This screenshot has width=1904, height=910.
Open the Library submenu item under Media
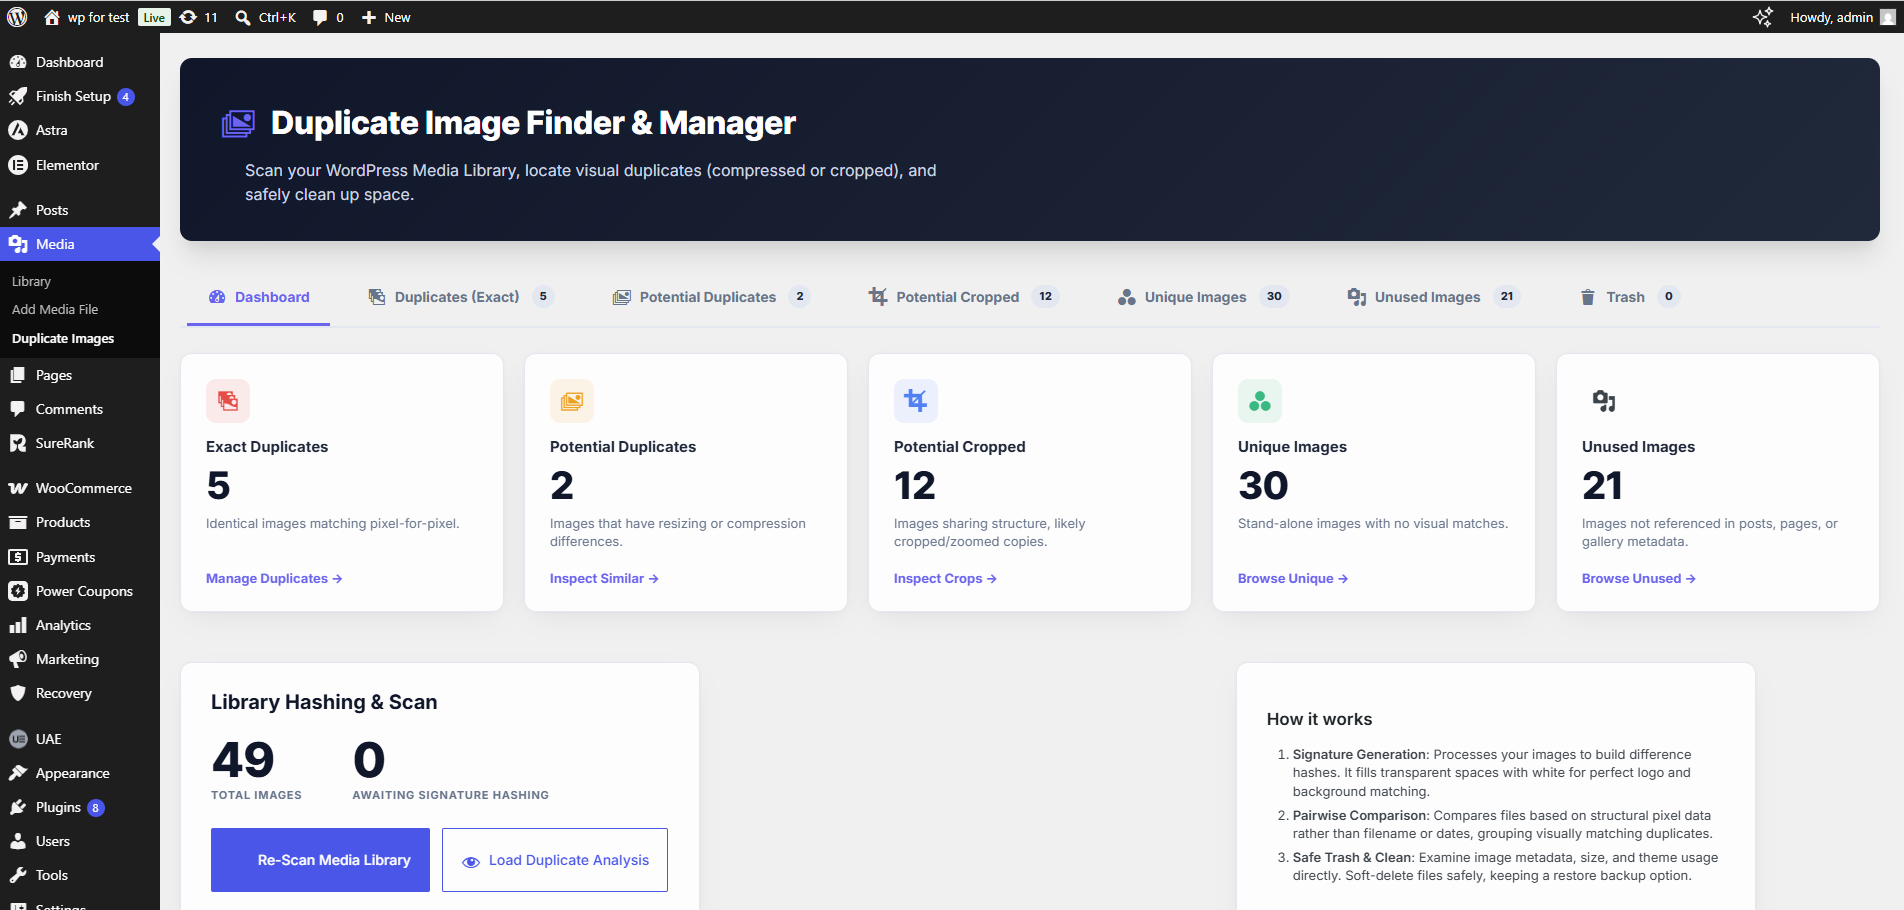(x=31, y=282)
